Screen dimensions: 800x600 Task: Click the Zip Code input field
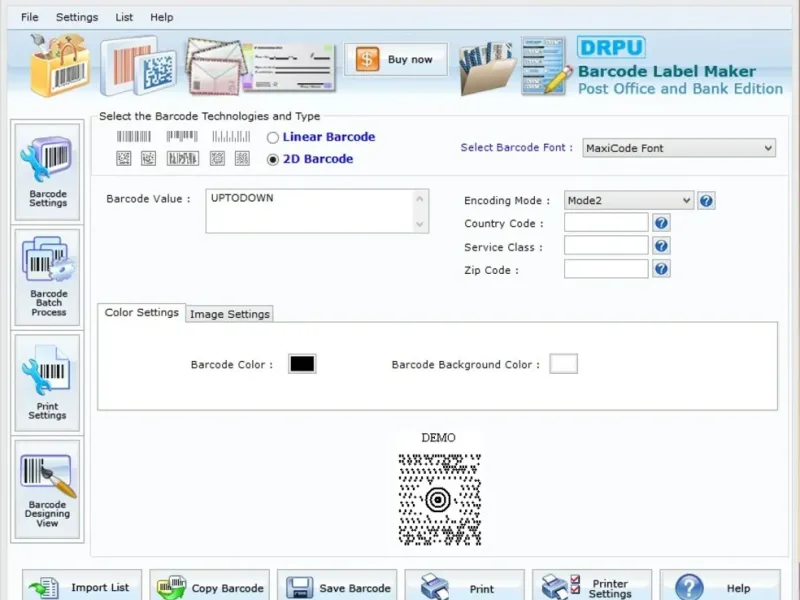click(x=606, y=269)
